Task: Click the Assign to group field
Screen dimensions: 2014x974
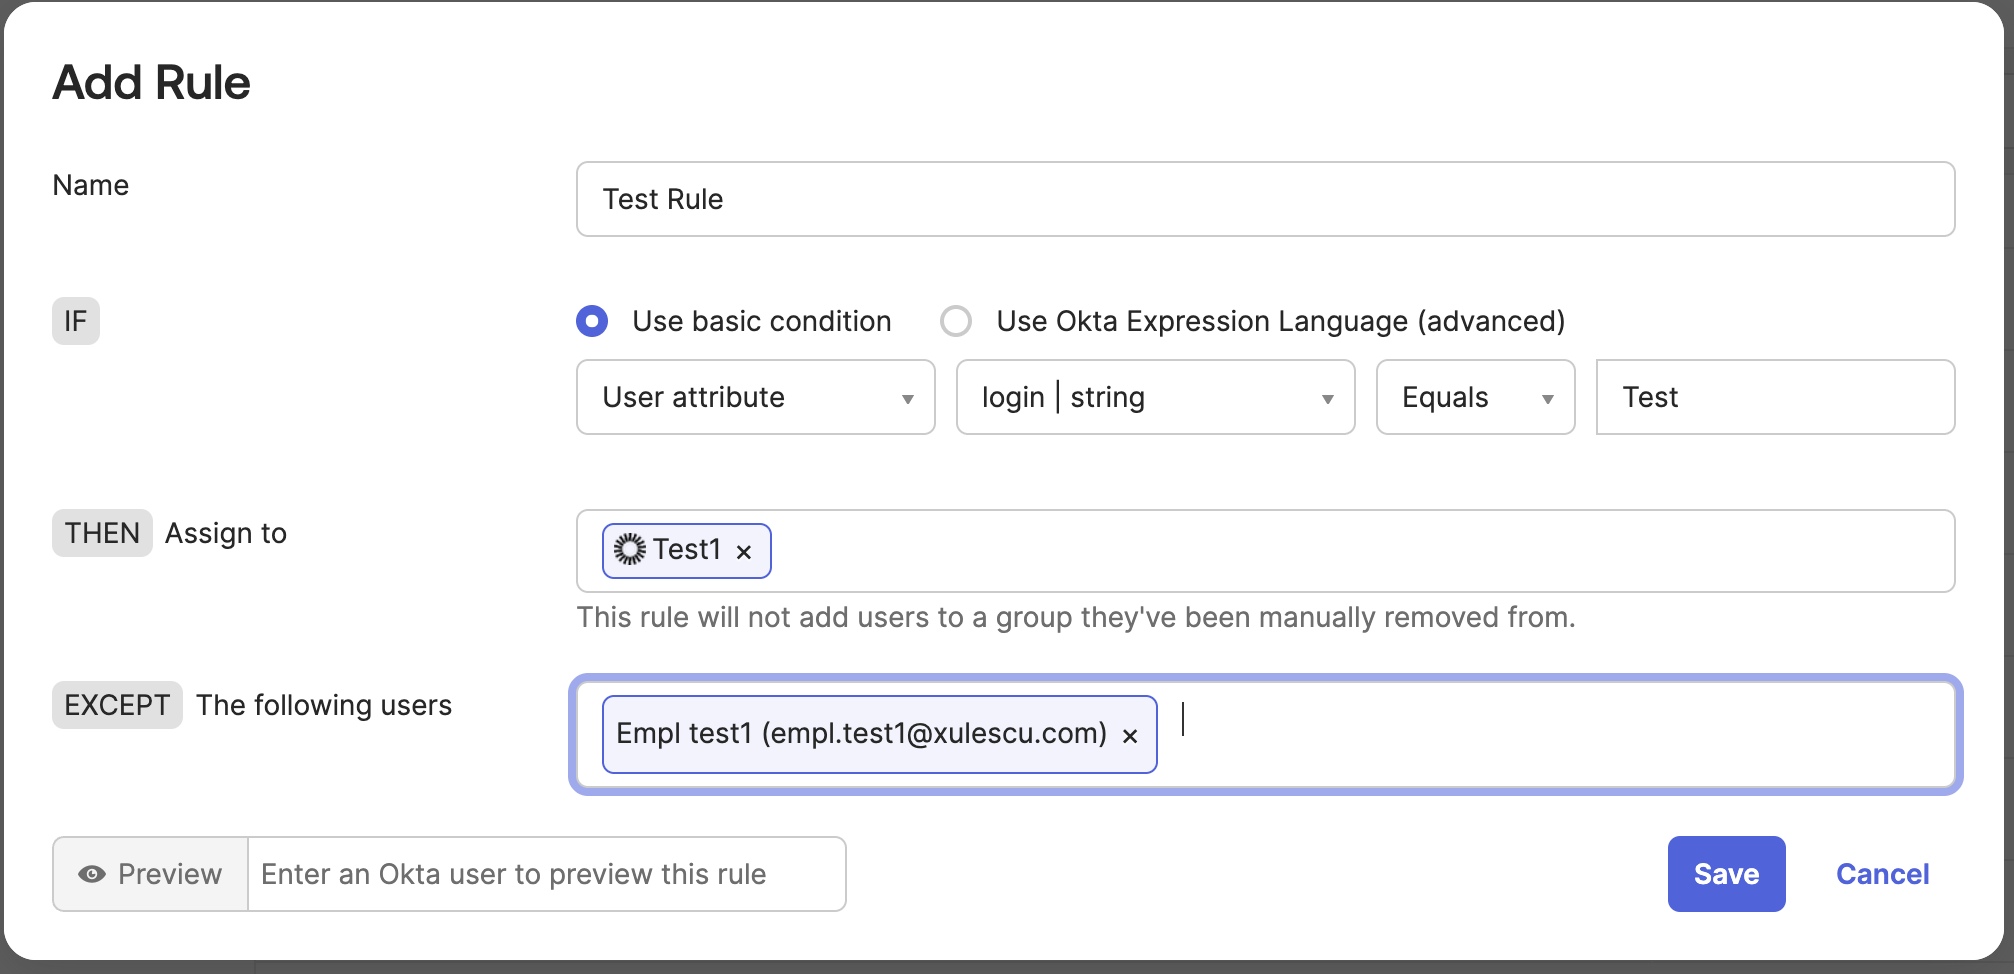Action: 1300,551
